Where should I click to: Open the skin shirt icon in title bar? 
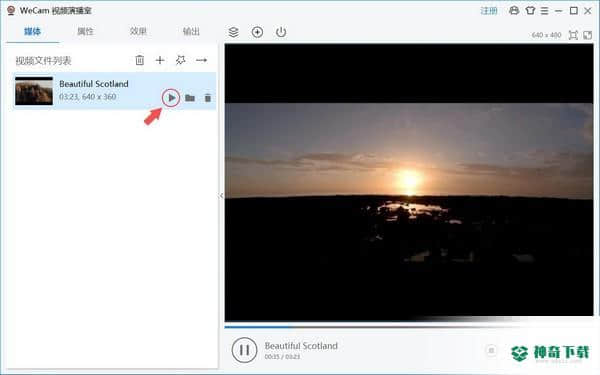[x=530, y=10]
